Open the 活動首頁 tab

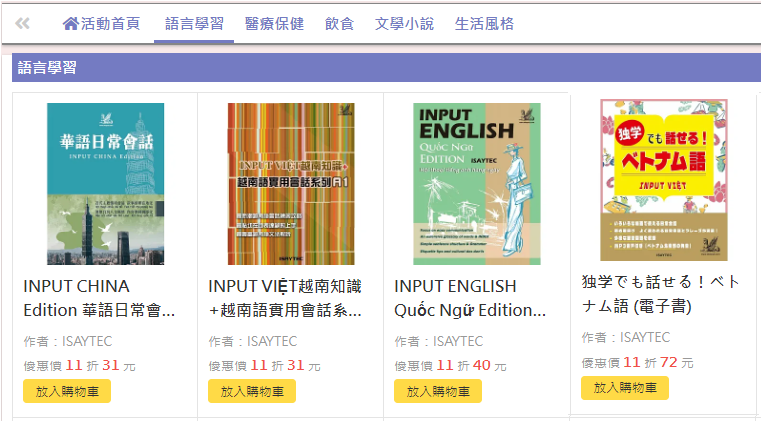tap(102, 23)
